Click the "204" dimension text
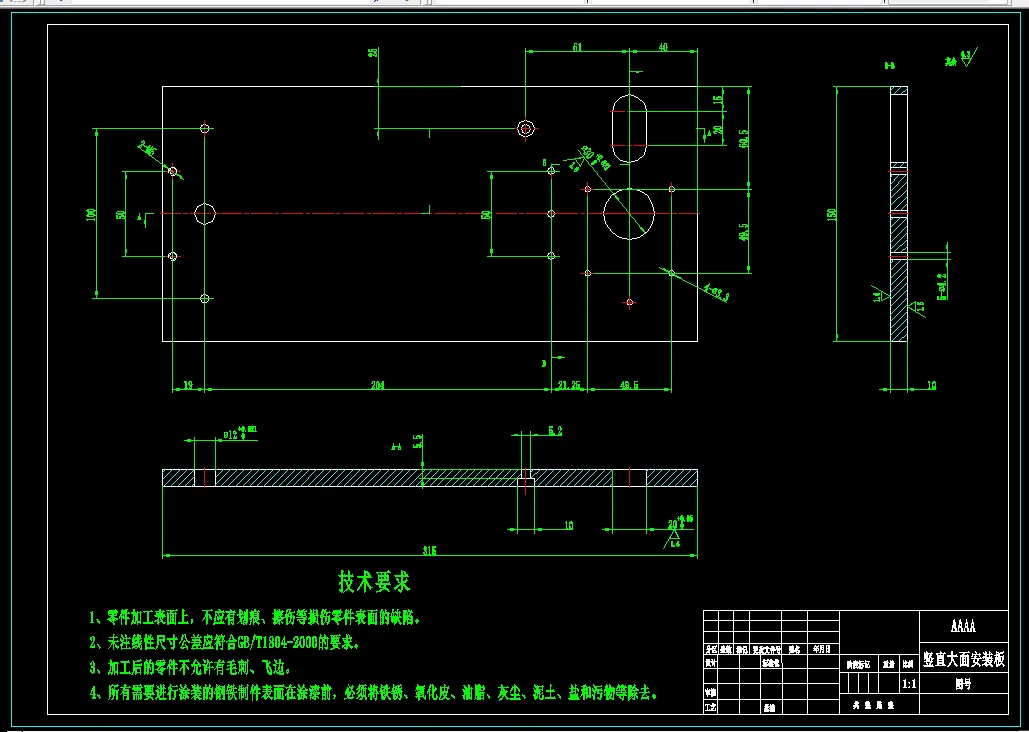1029x732 pixels. tap(377, 385)
